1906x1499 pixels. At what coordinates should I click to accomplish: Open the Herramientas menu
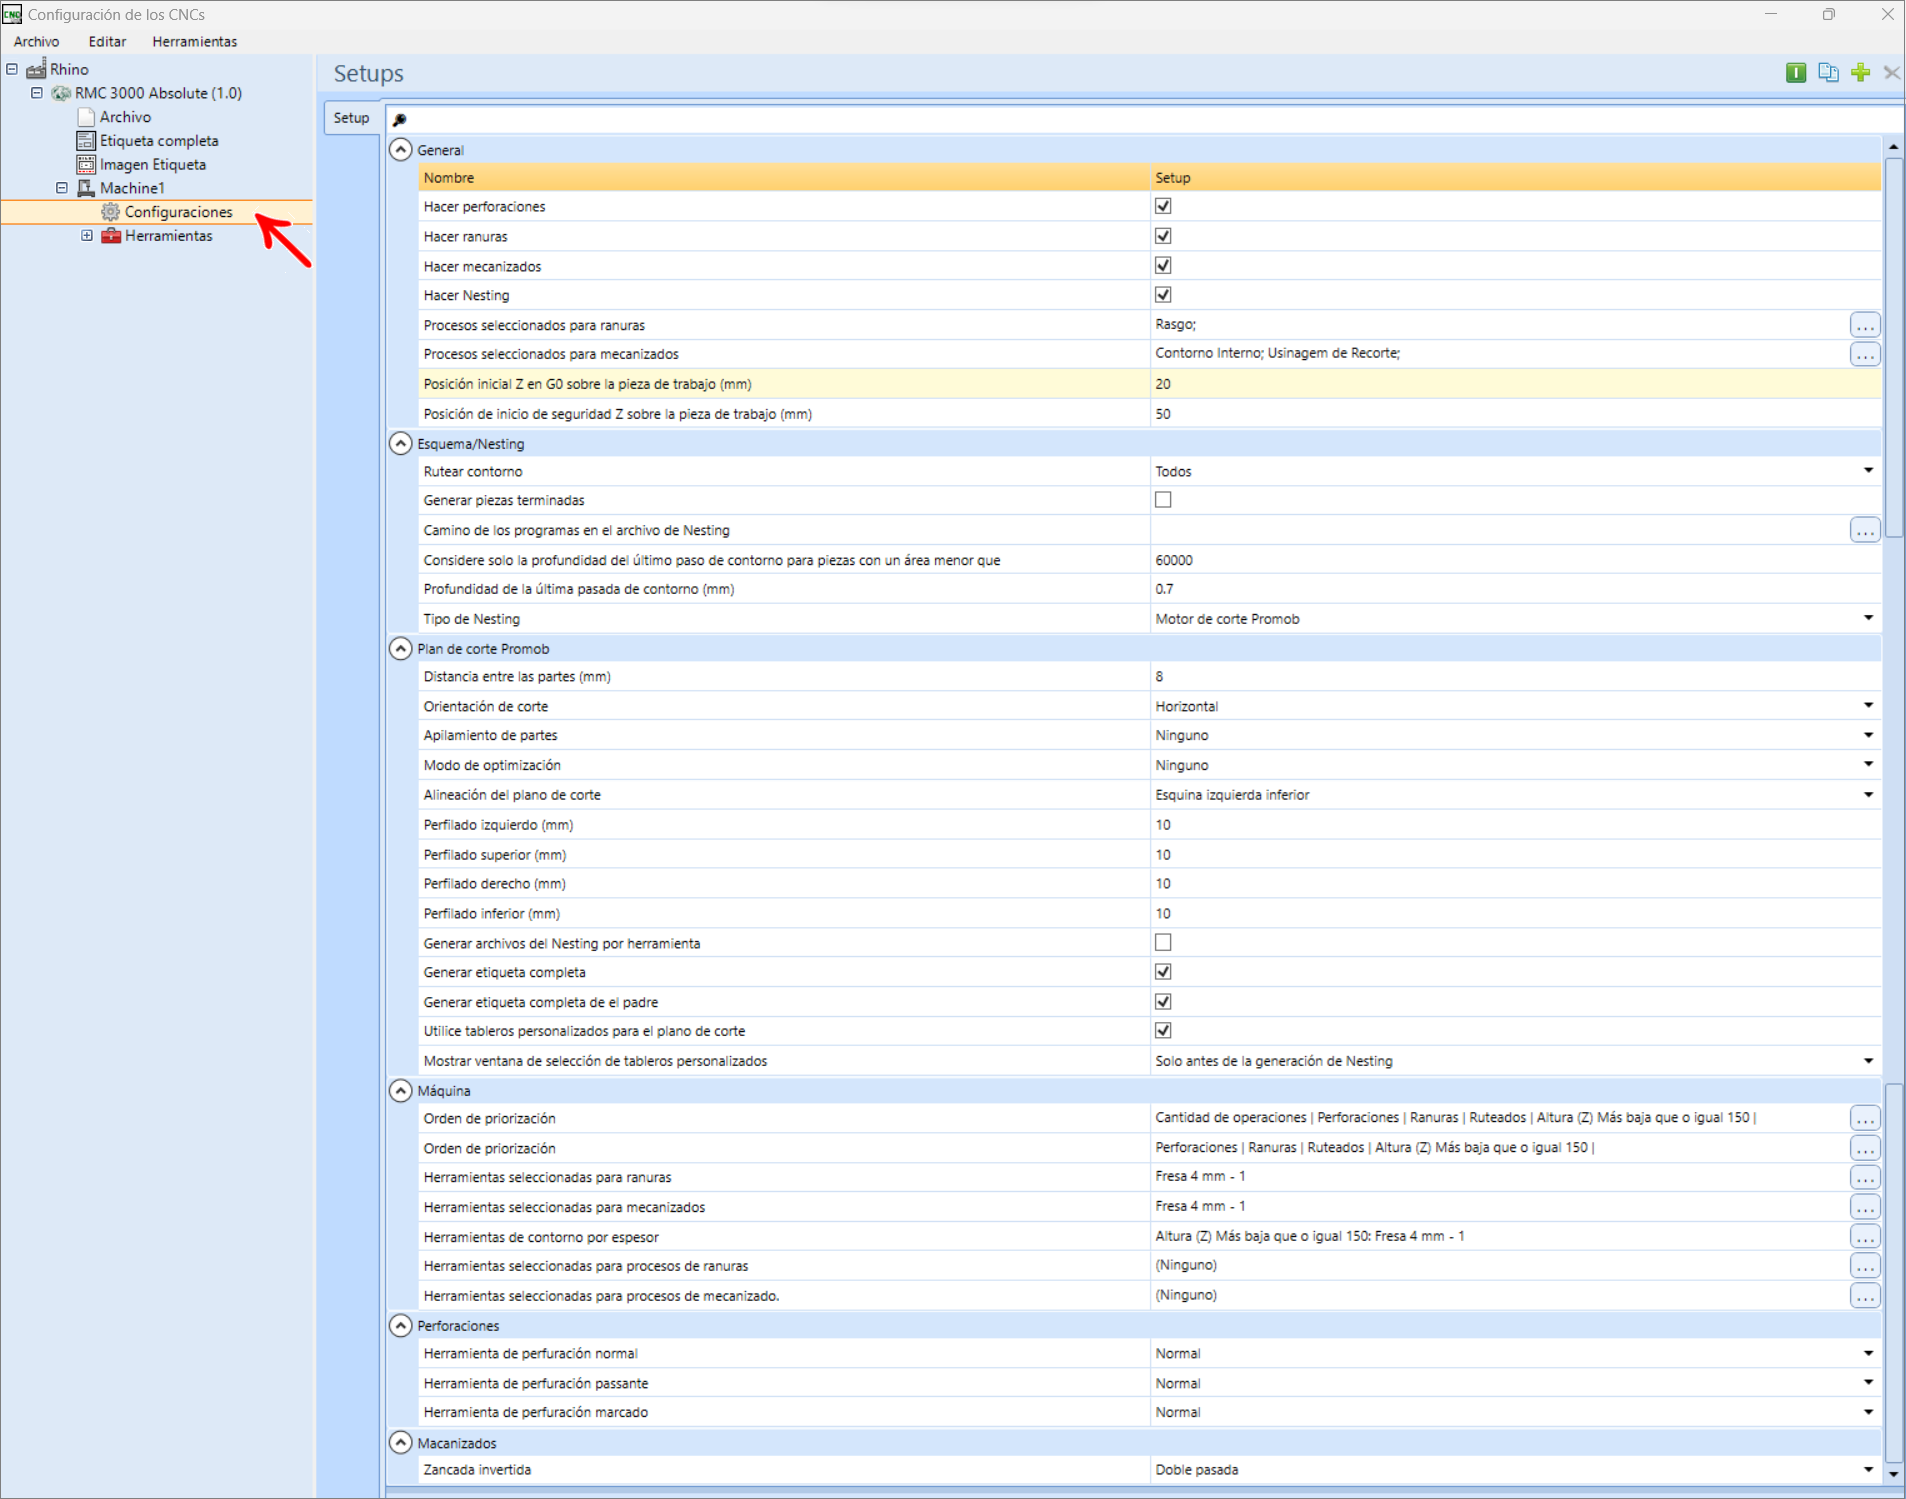(x=195, y=42)
